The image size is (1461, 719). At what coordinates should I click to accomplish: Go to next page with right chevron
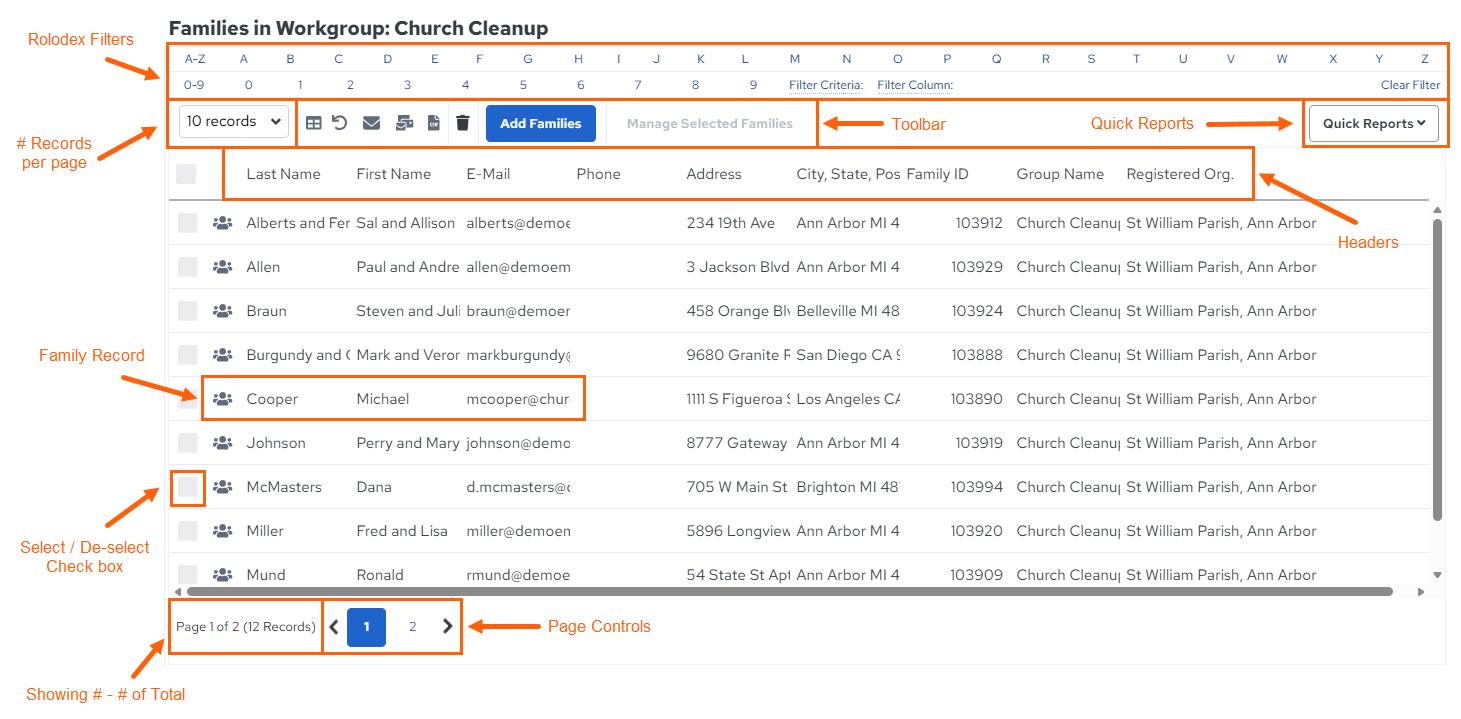[x=447, y=626]
